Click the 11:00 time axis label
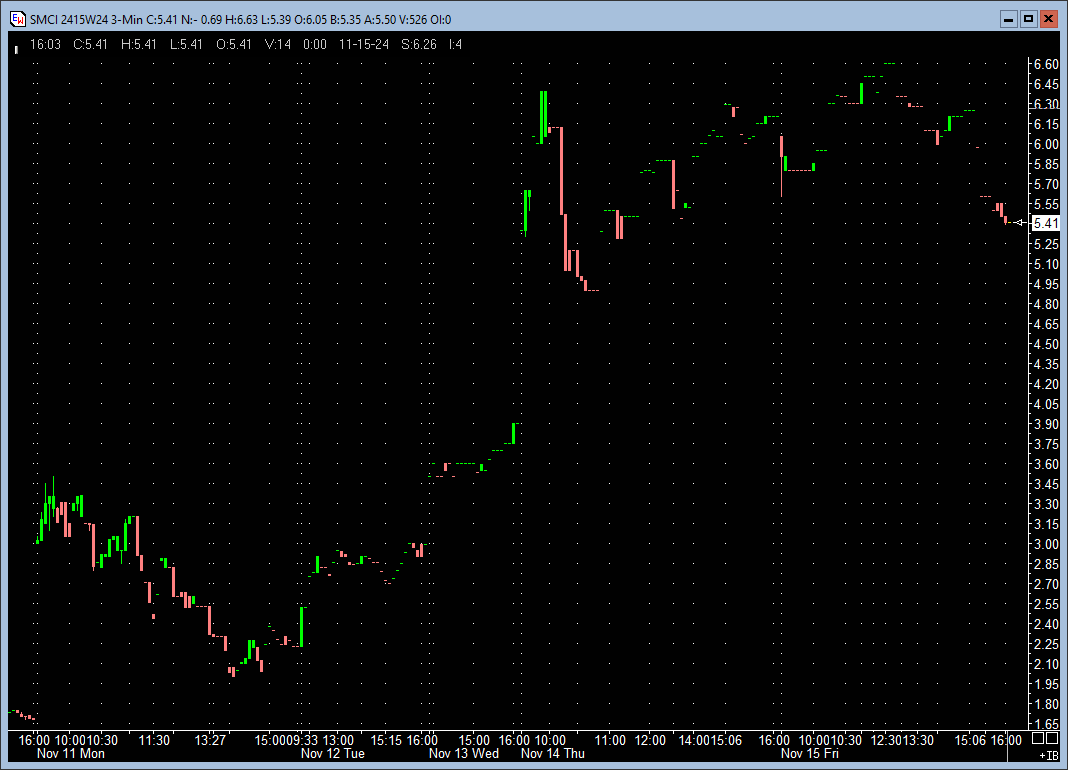 [x=610, y=740]
